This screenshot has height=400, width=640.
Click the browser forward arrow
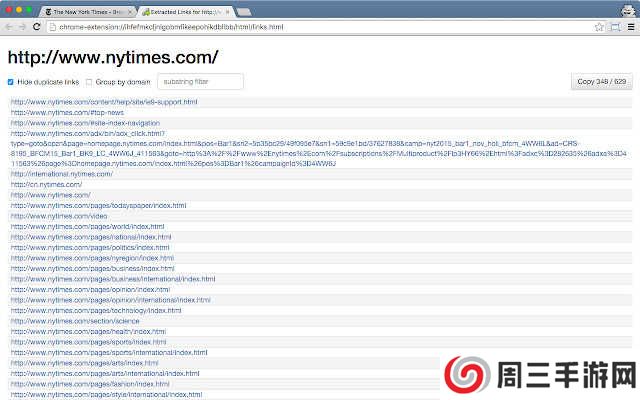tap(22, 26)
